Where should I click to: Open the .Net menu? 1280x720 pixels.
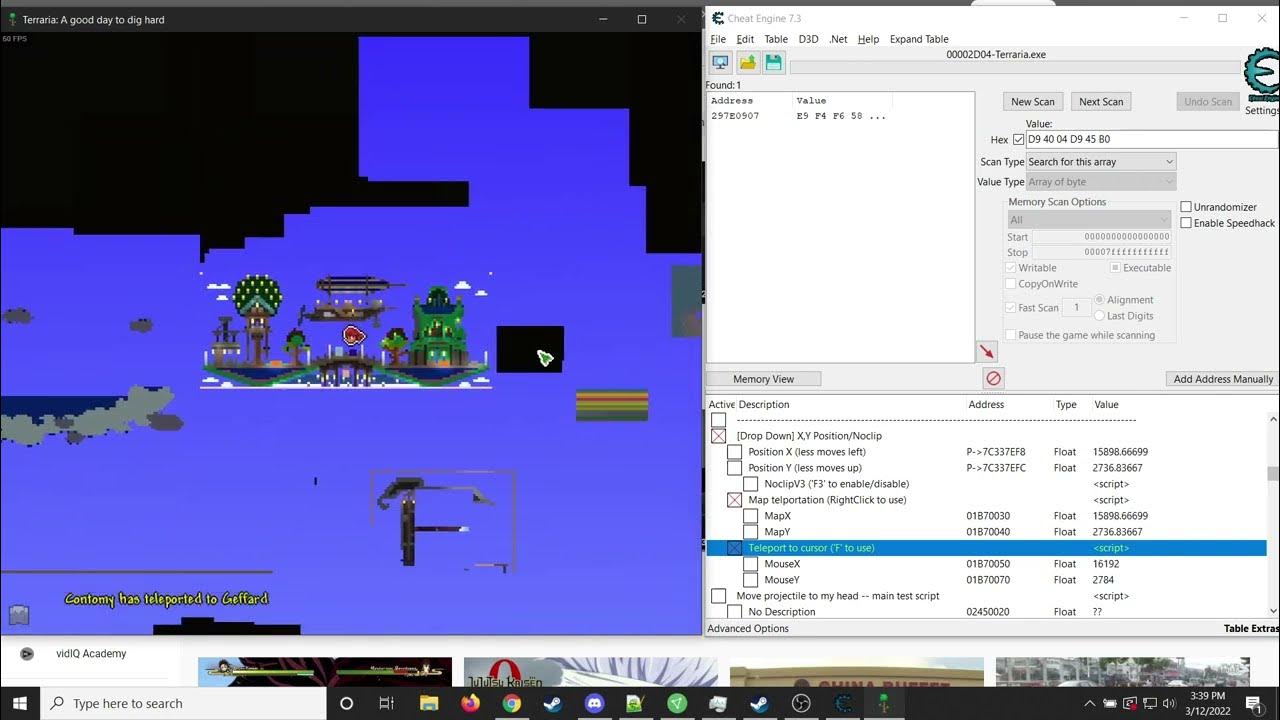(x=838, y=39)
